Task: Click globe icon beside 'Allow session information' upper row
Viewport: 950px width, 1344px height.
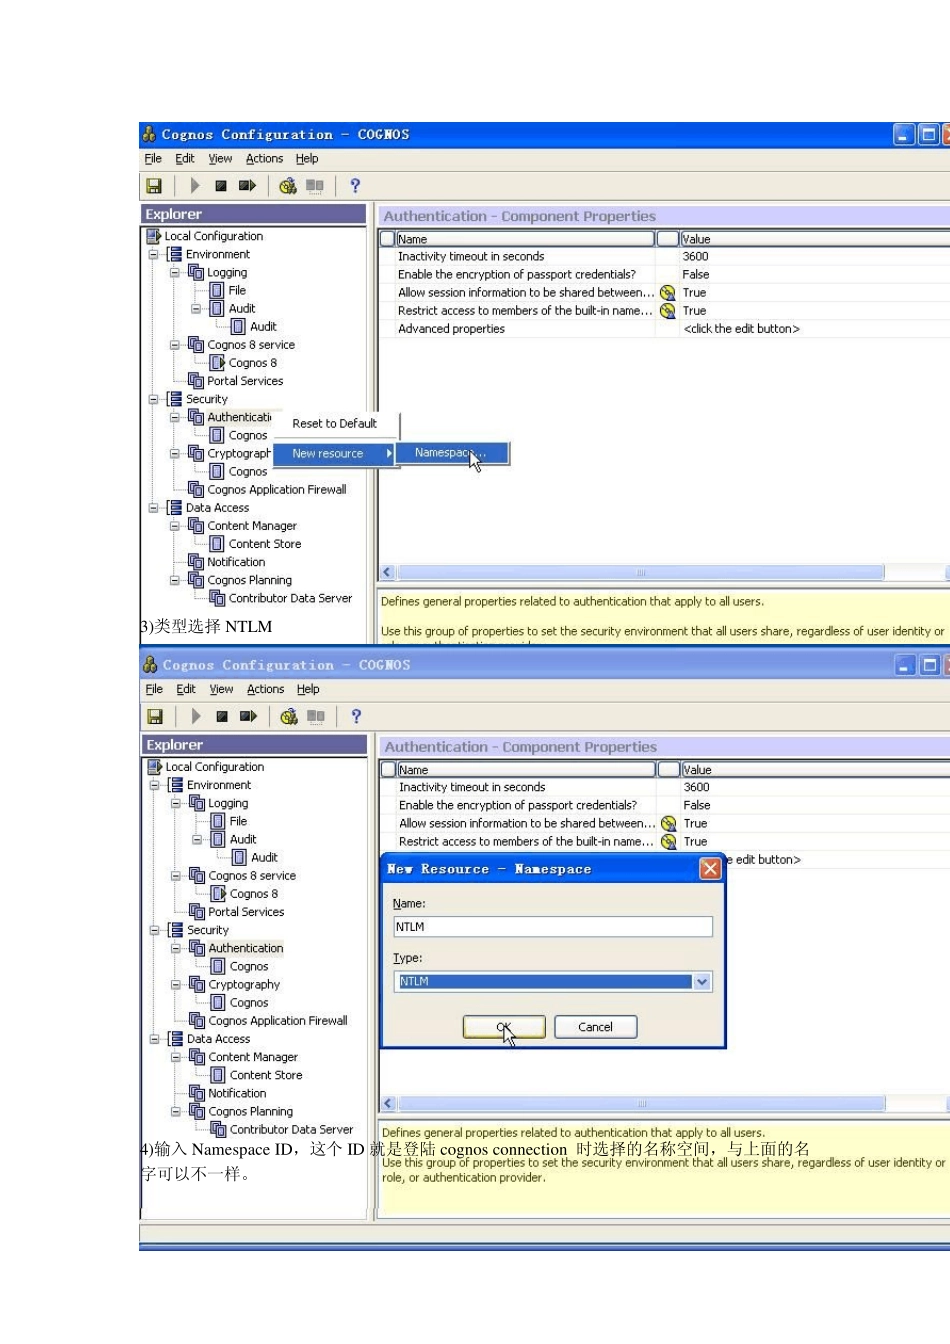Action: [x=668, y=293]
